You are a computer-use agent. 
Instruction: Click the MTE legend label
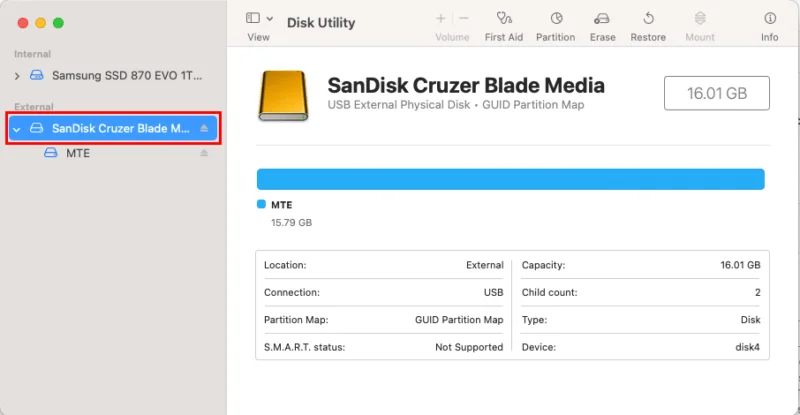282,205
